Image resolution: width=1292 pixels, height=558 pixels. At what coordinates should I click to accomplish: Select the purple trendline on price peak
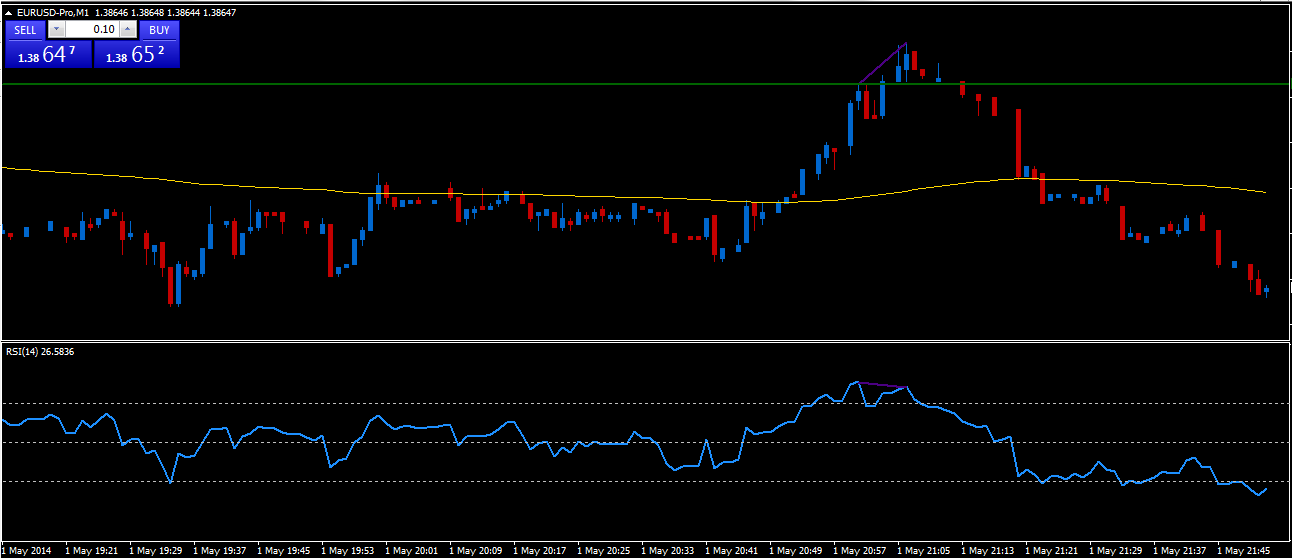[882, 63]
